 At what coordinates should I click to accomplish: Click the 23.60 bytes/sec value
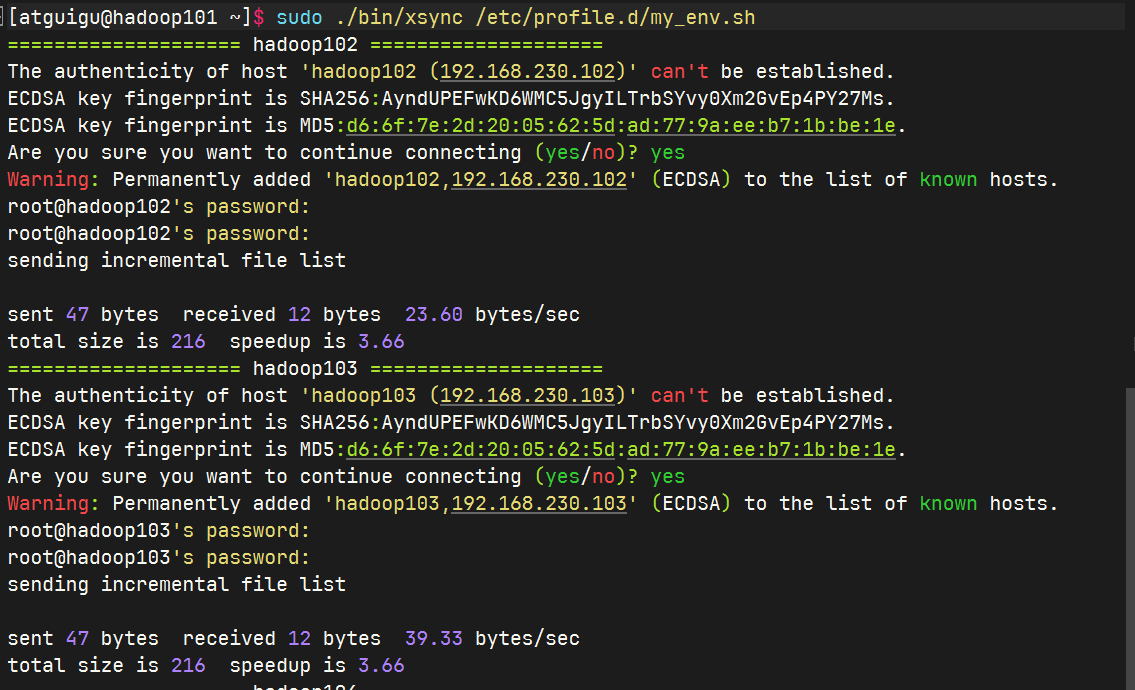pyautogui.click(x=434, y=315)
